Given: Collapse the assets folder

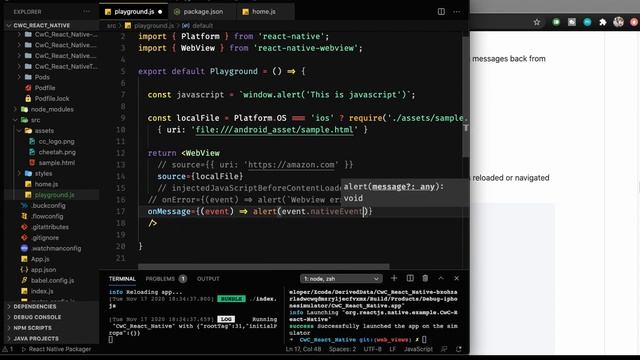Looking at the screenshot, I should click(x=44, y=131).
